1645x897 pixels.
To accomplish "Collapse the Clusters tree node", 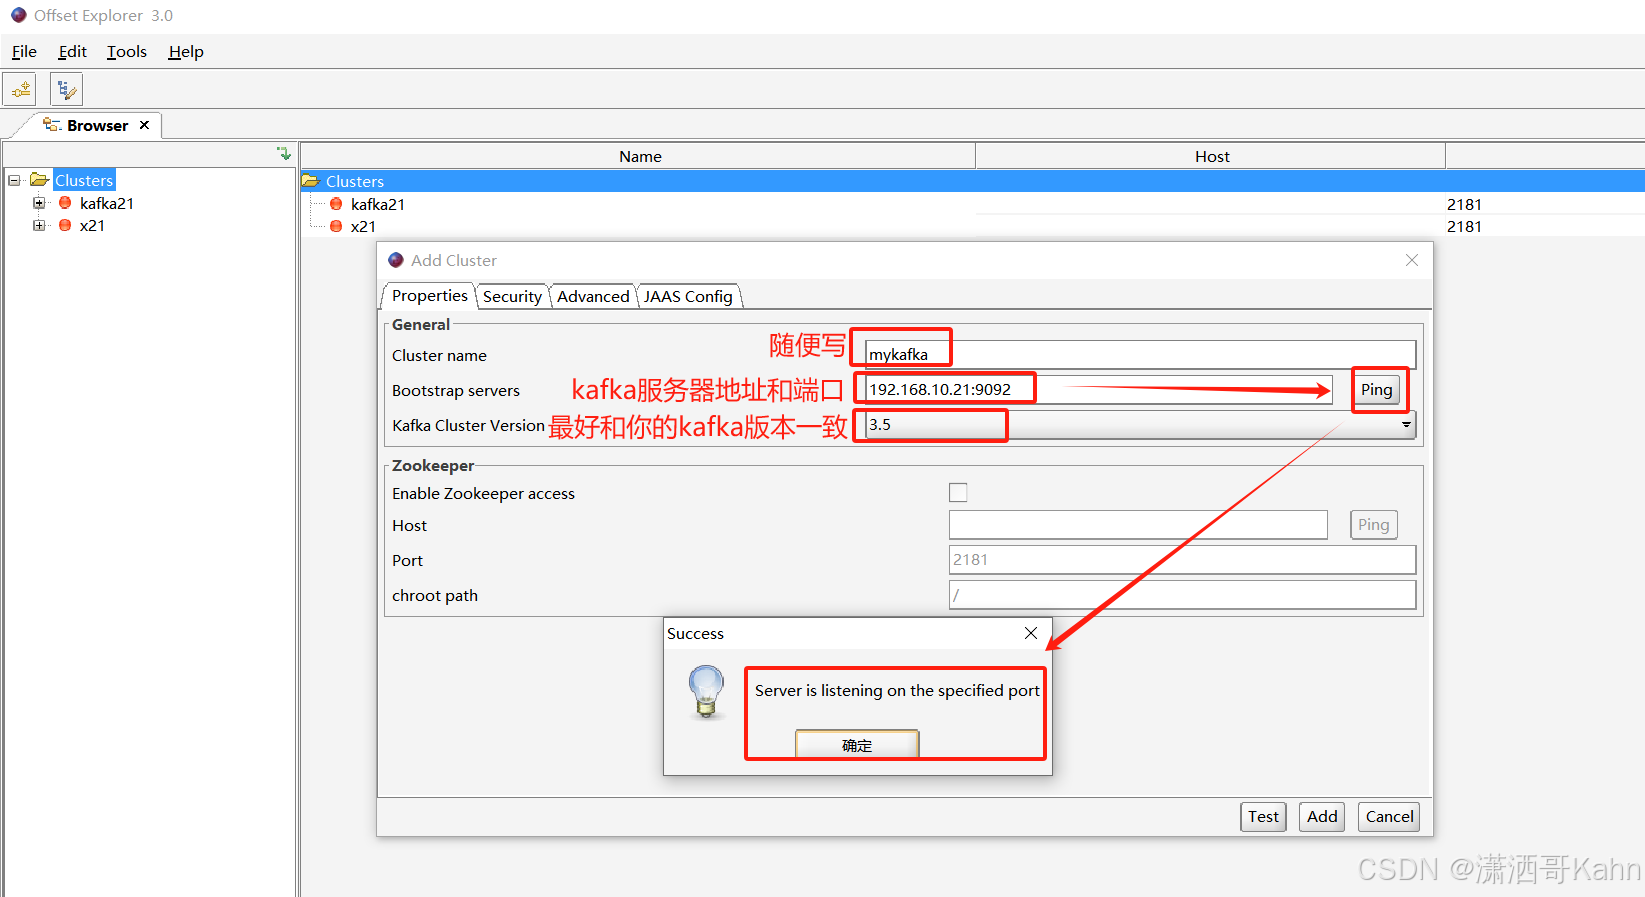I will tap(14, 181).
